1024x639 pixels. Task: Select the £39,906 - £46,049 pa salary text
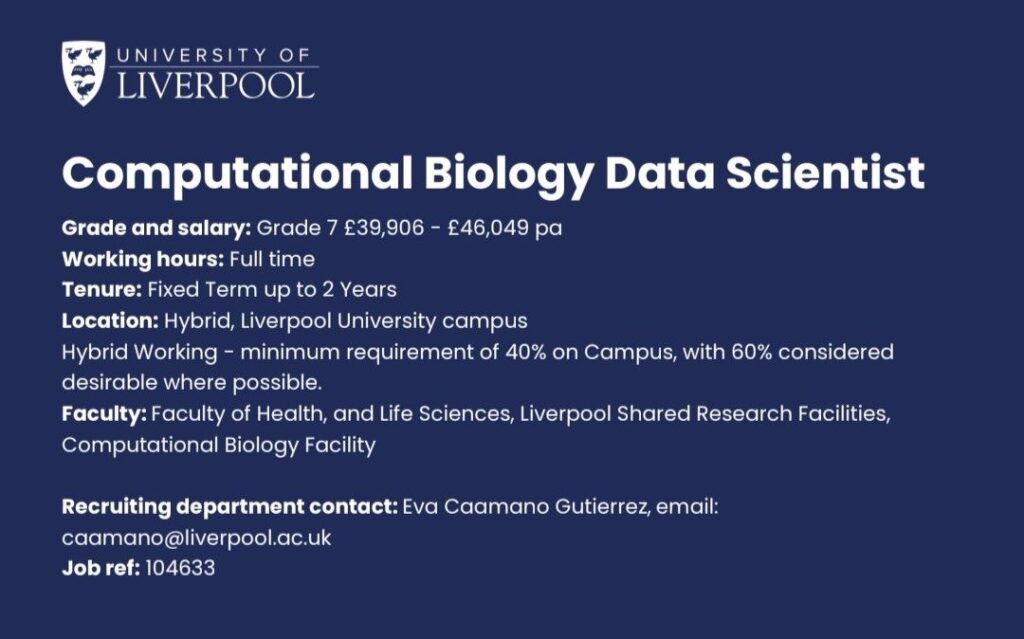(x=450, y=228)
